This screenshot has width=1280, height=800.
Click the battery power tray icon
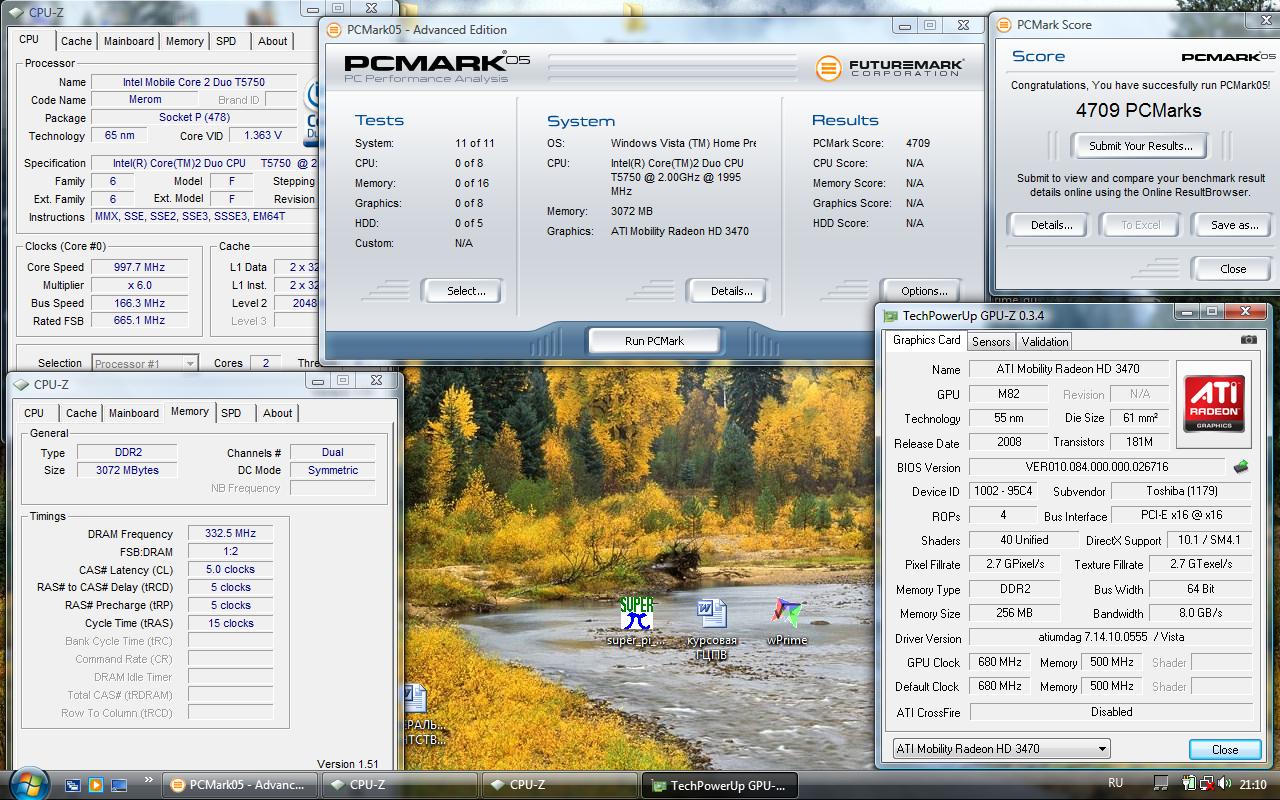pyautogui.click(x=1189, y=784)
